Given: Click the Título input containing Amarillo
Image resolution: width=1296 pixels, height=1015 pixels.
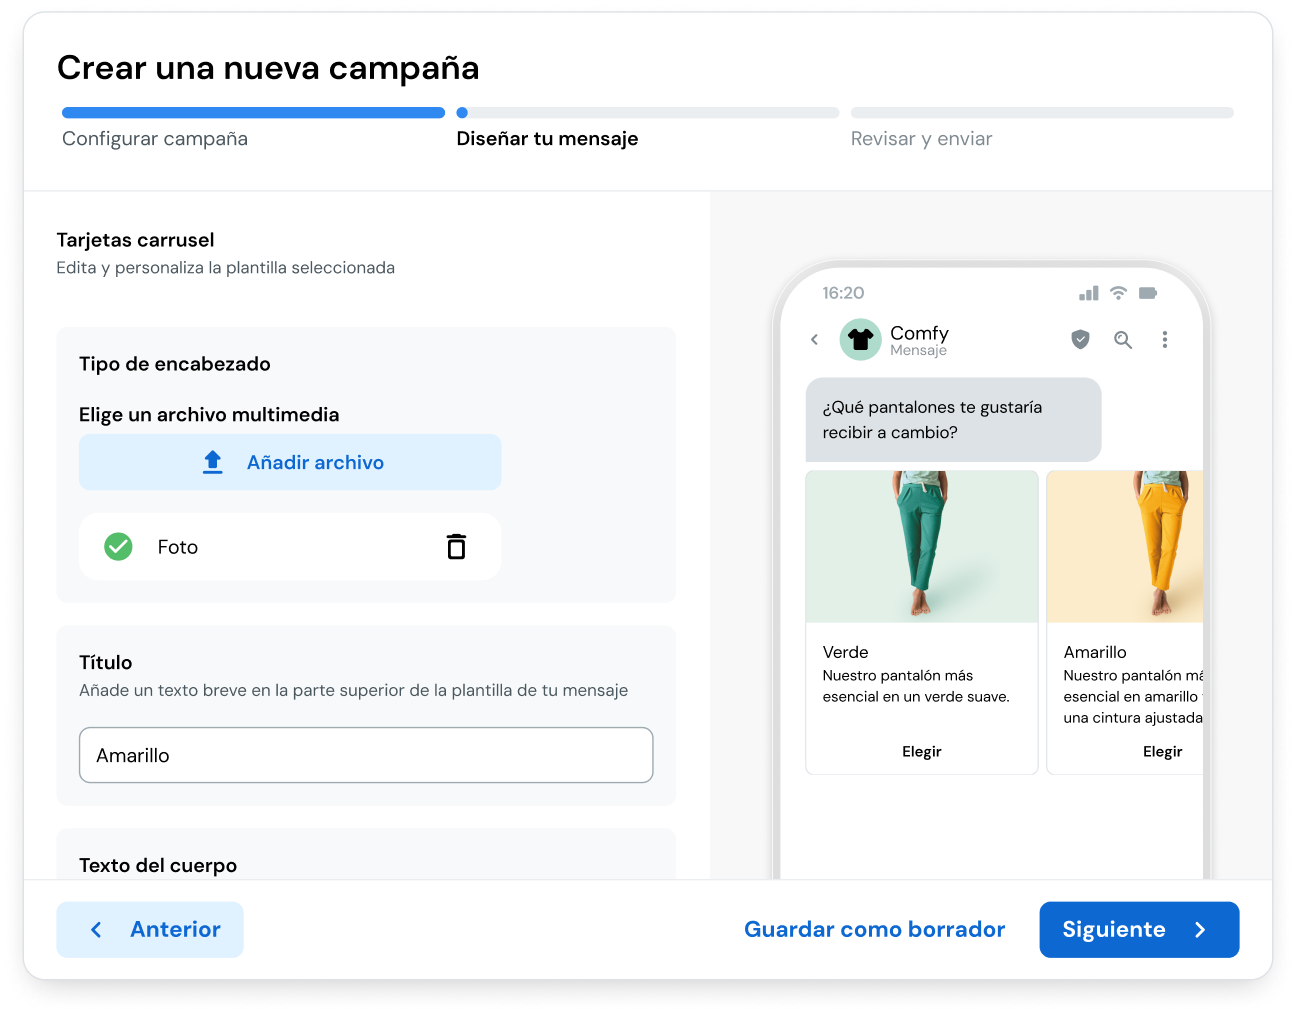Looking at the screenshot, I should 366,755.
